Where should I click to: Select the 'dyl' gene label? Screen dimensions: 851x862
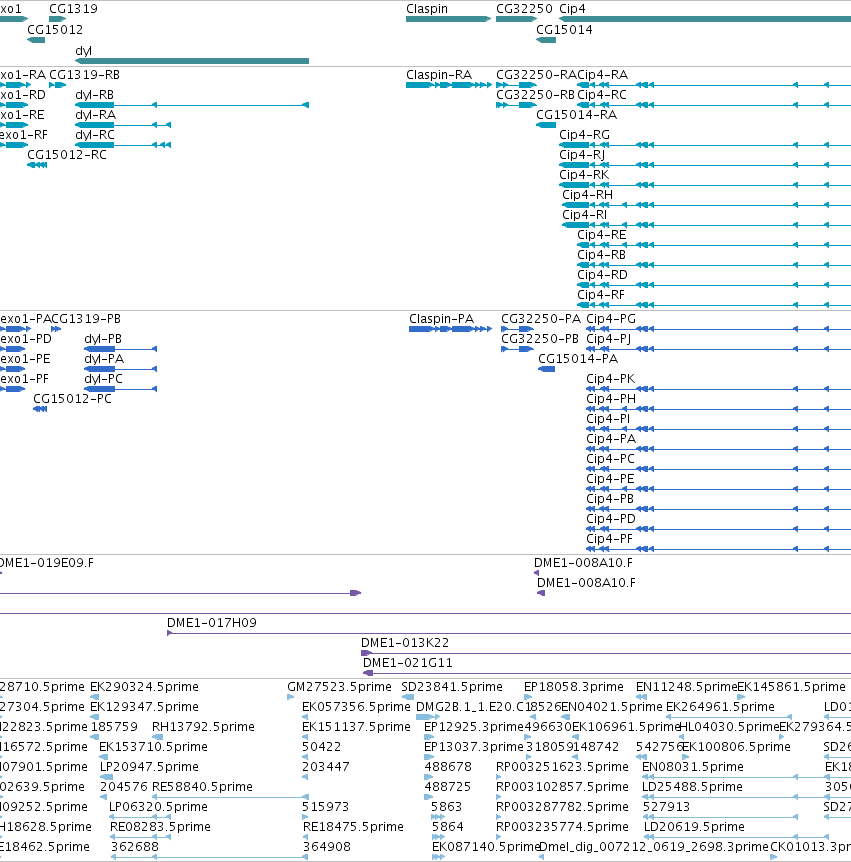(x=83, y=51)
